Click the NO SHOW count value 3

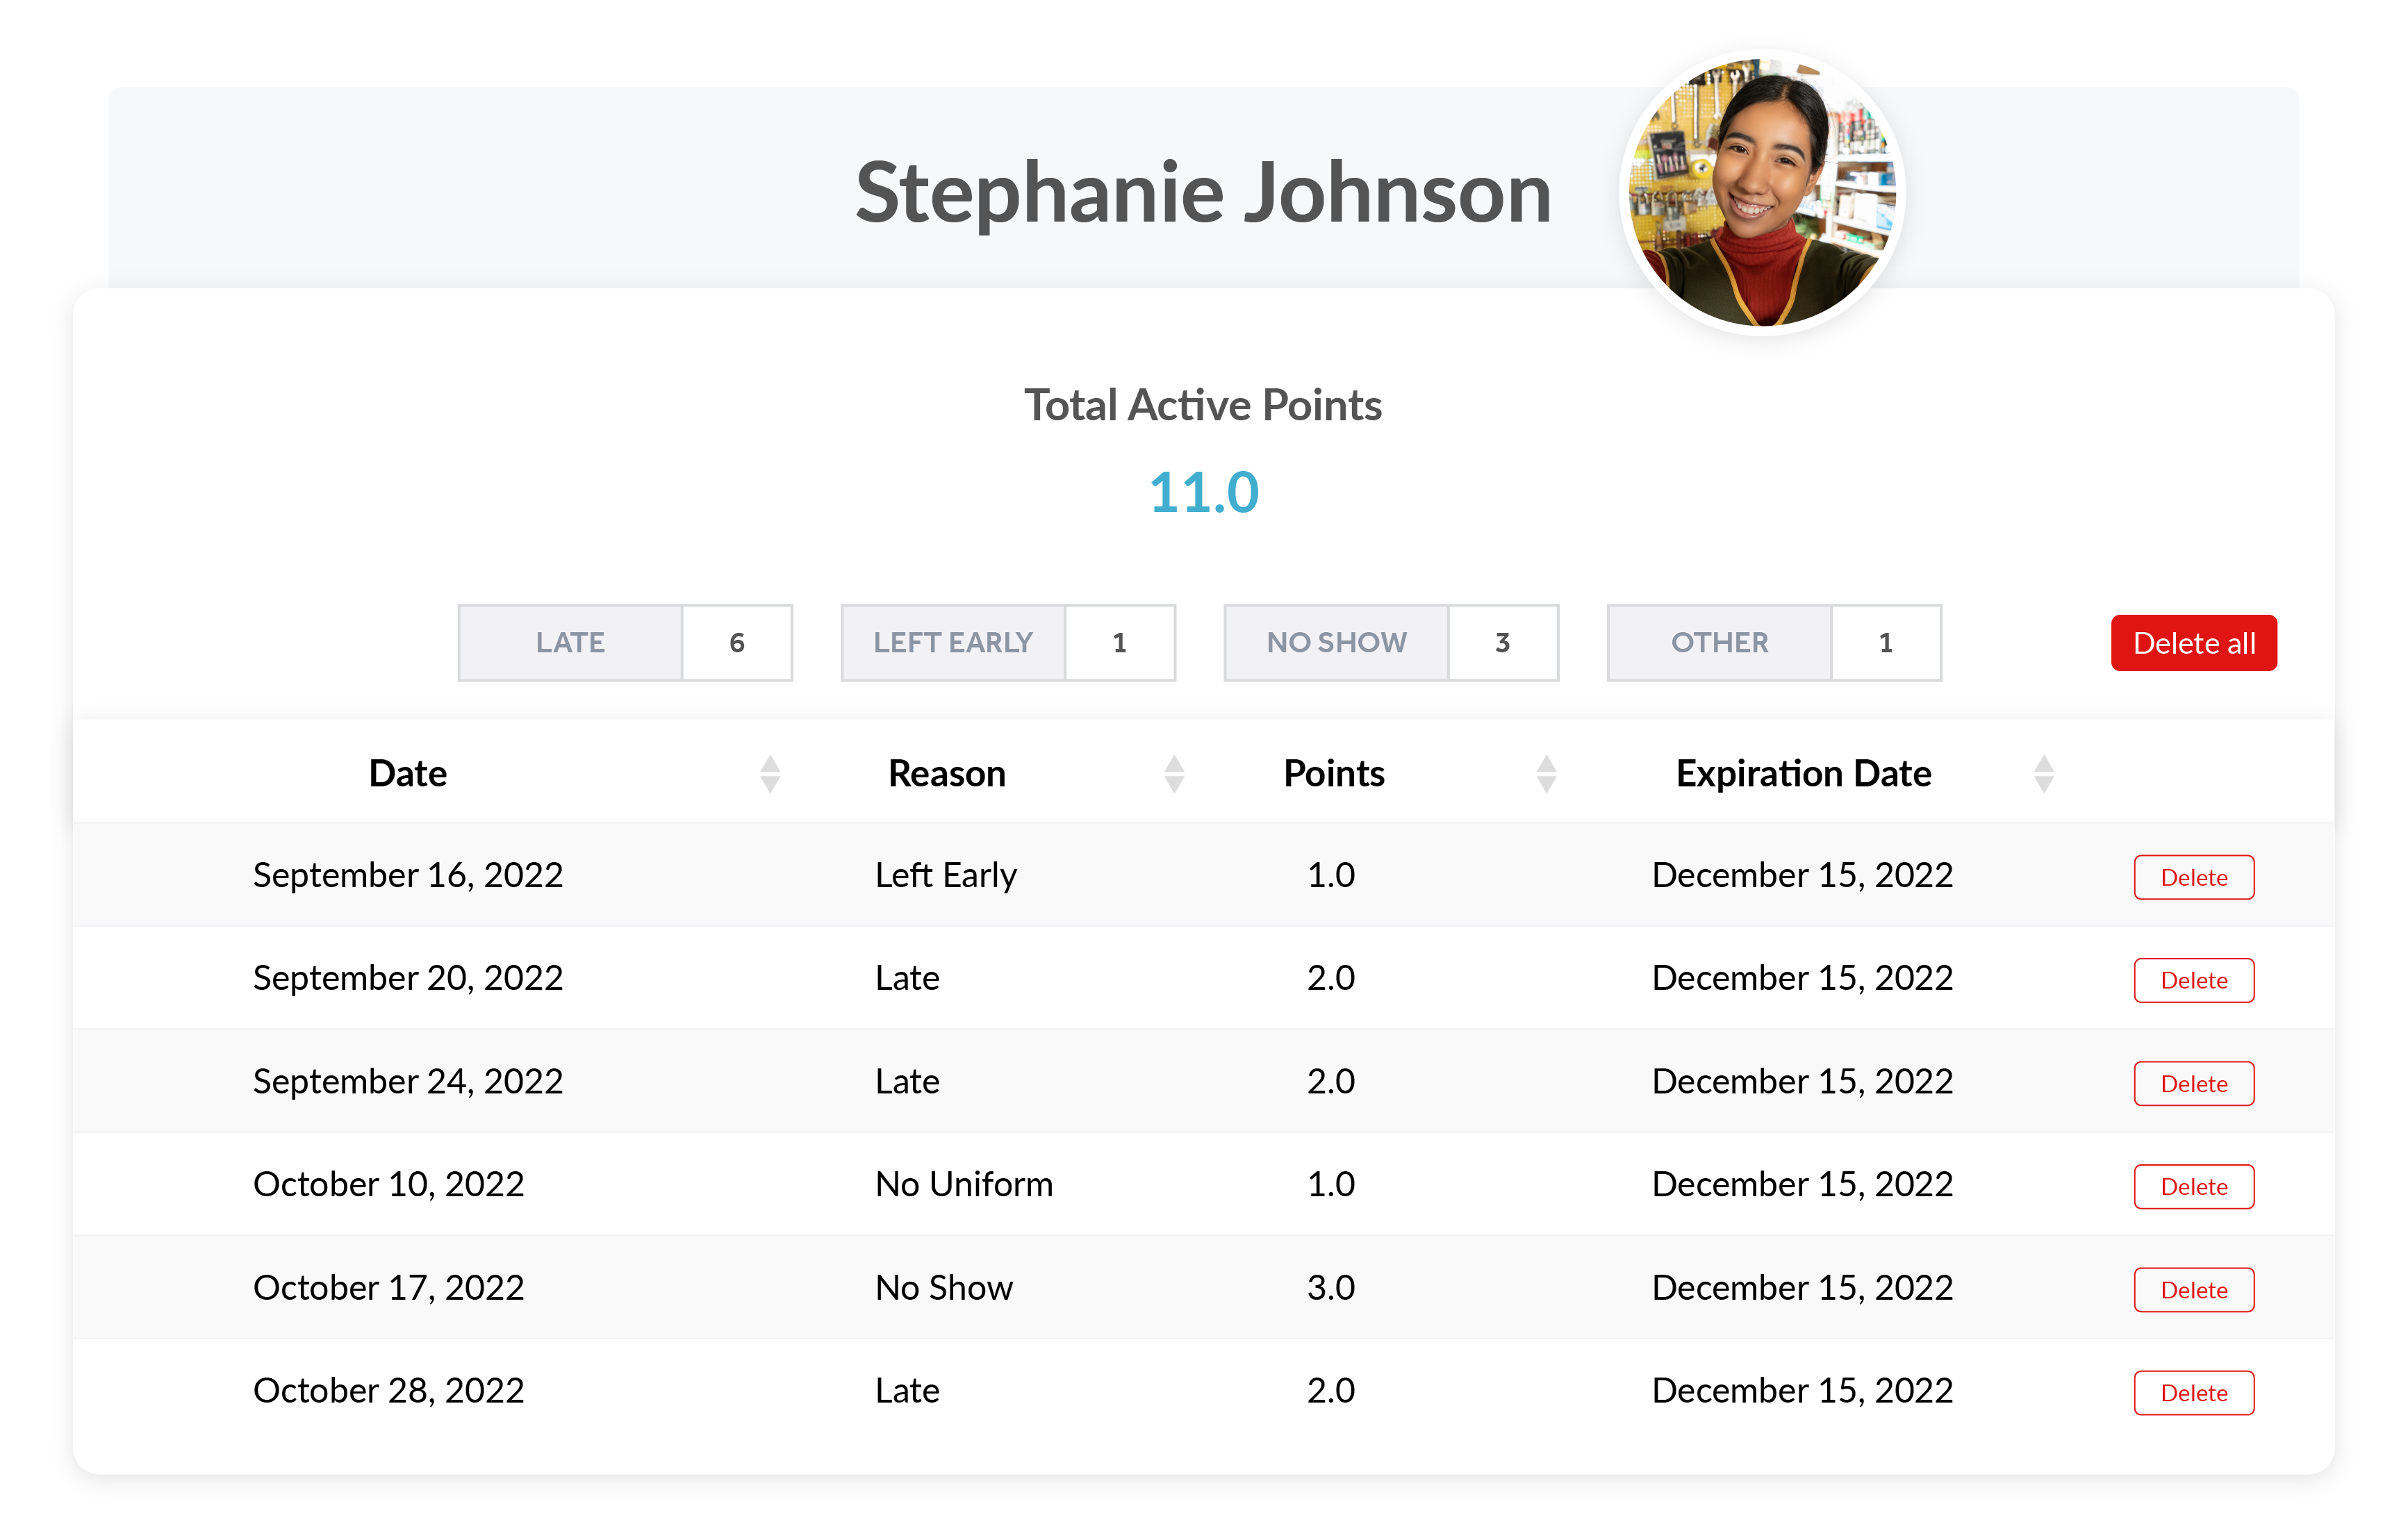tap(1503, 643)
